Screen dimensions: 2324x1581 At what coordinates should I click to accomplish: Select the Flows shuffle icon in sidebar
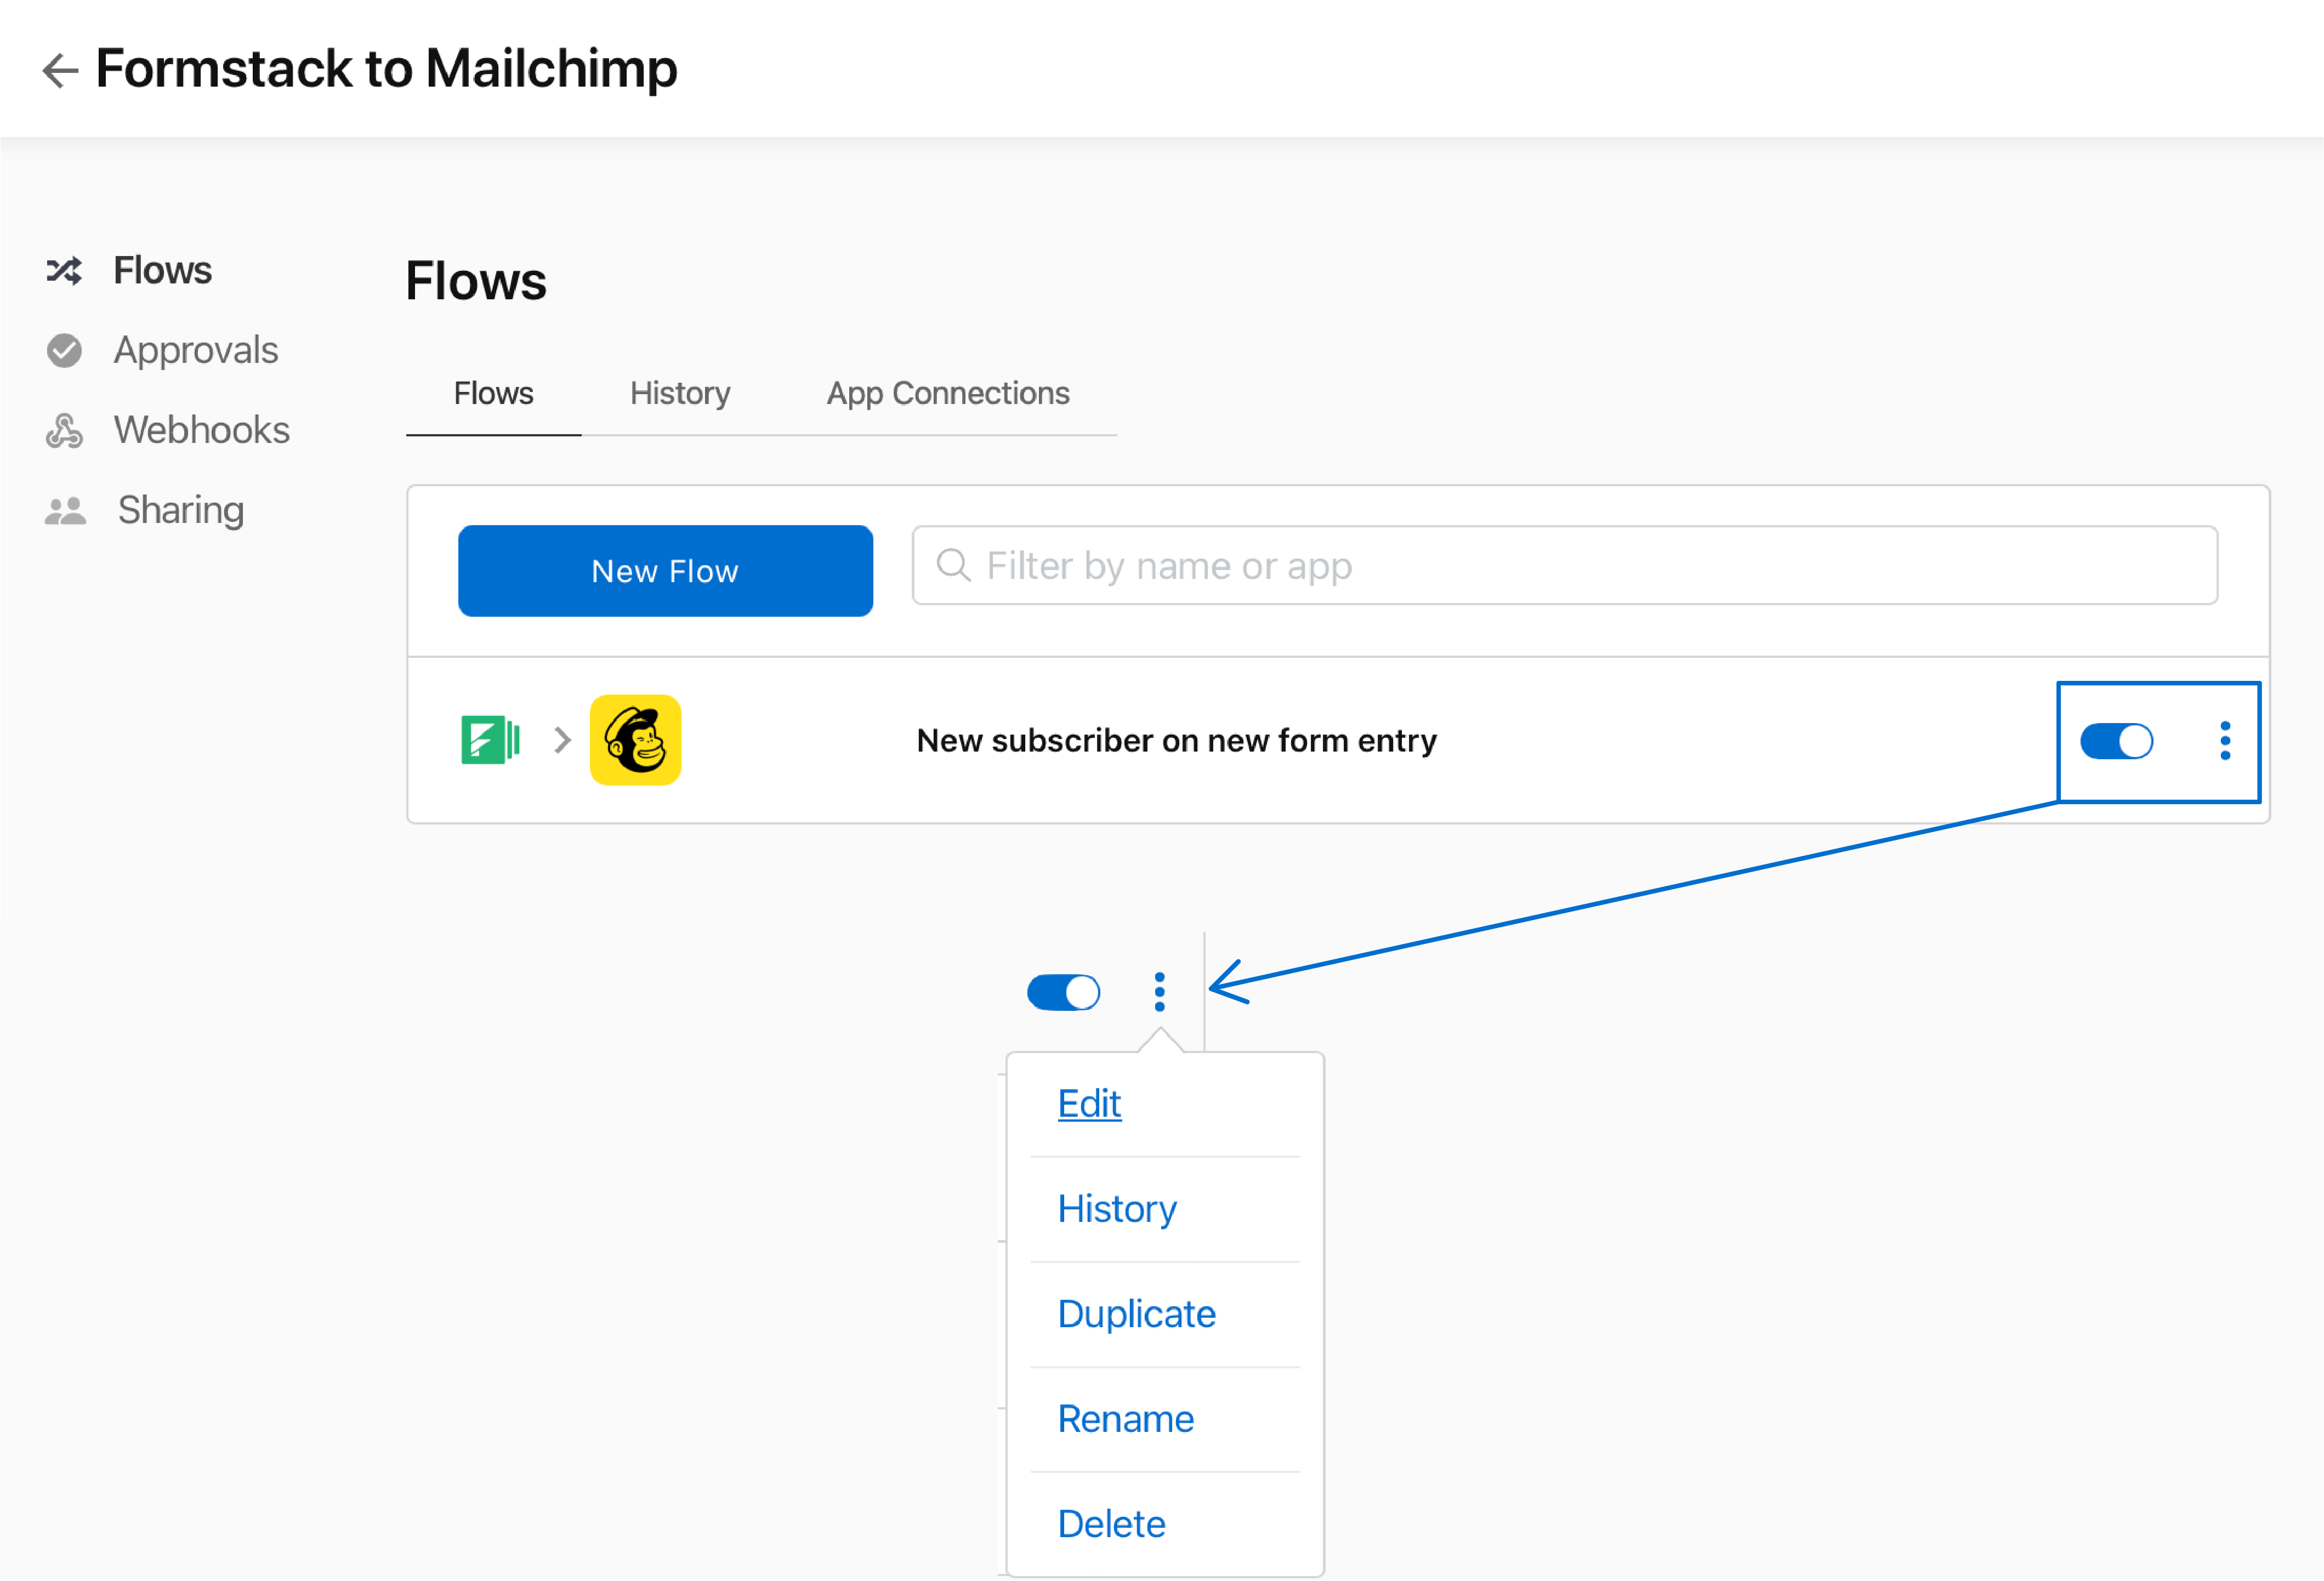64,270
